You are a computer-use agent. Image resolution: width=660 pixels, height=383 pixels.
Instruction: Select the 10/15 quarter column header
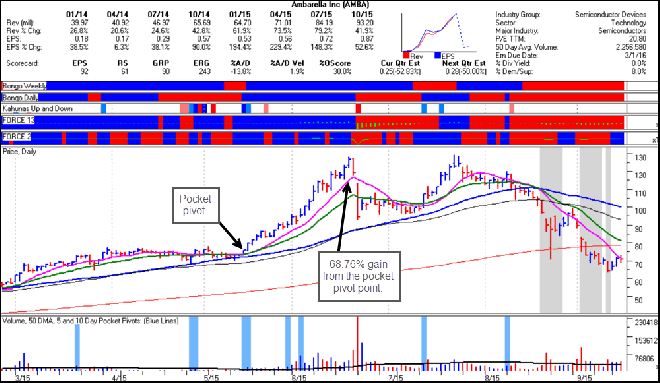362,14
